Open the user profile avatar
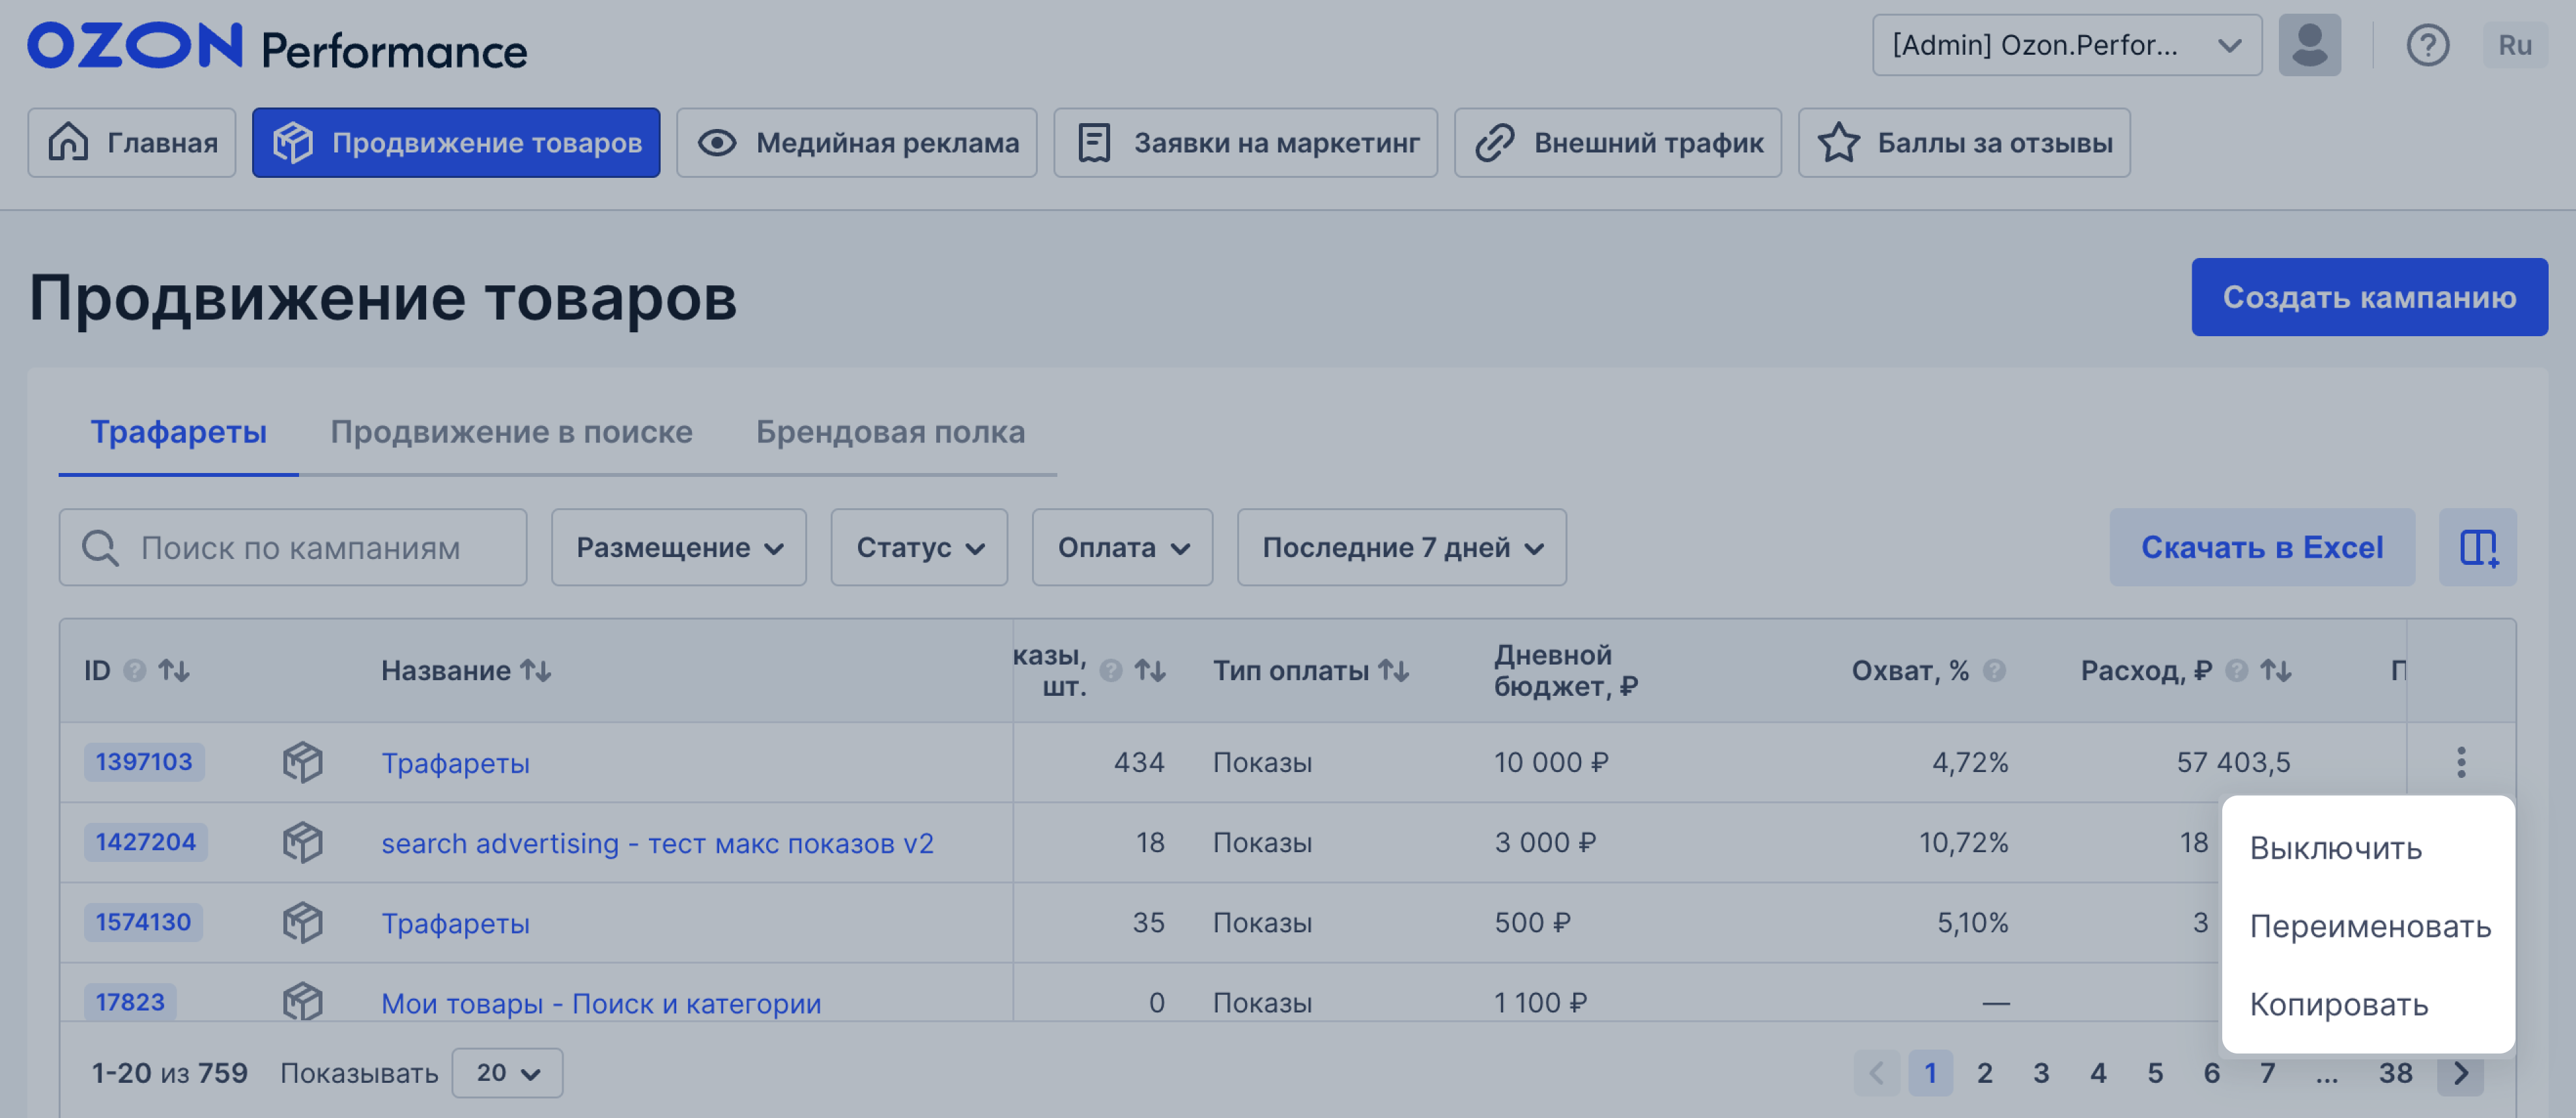Viewport: 2576px width, 1118px height. (x=2309, y=45)
